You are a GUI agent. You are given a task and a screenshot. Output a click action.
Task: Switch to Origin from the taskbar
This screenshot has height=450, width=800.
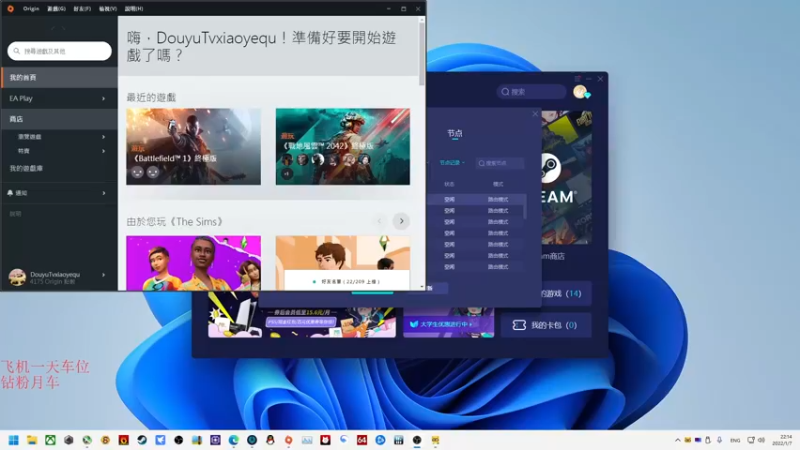click(x=289, y=440)
